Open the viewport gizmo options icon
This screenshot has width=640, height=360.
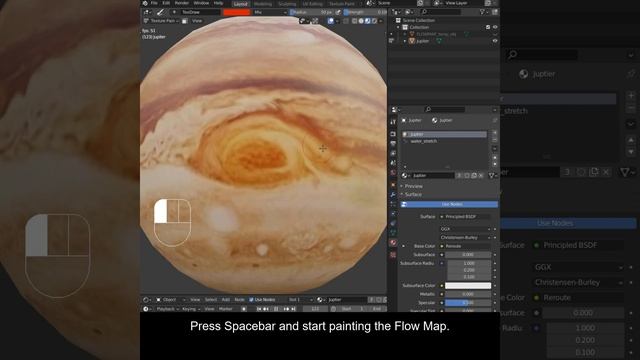[303, 21]
